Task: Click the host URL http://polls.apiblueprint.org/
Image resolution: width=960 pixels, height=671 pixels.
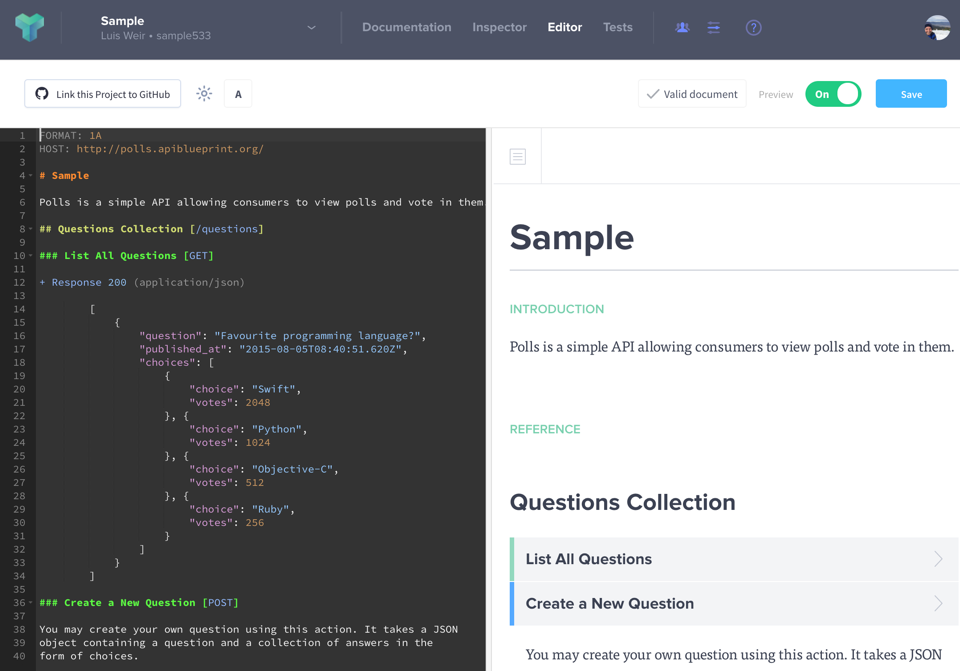Action: (170, 149)
